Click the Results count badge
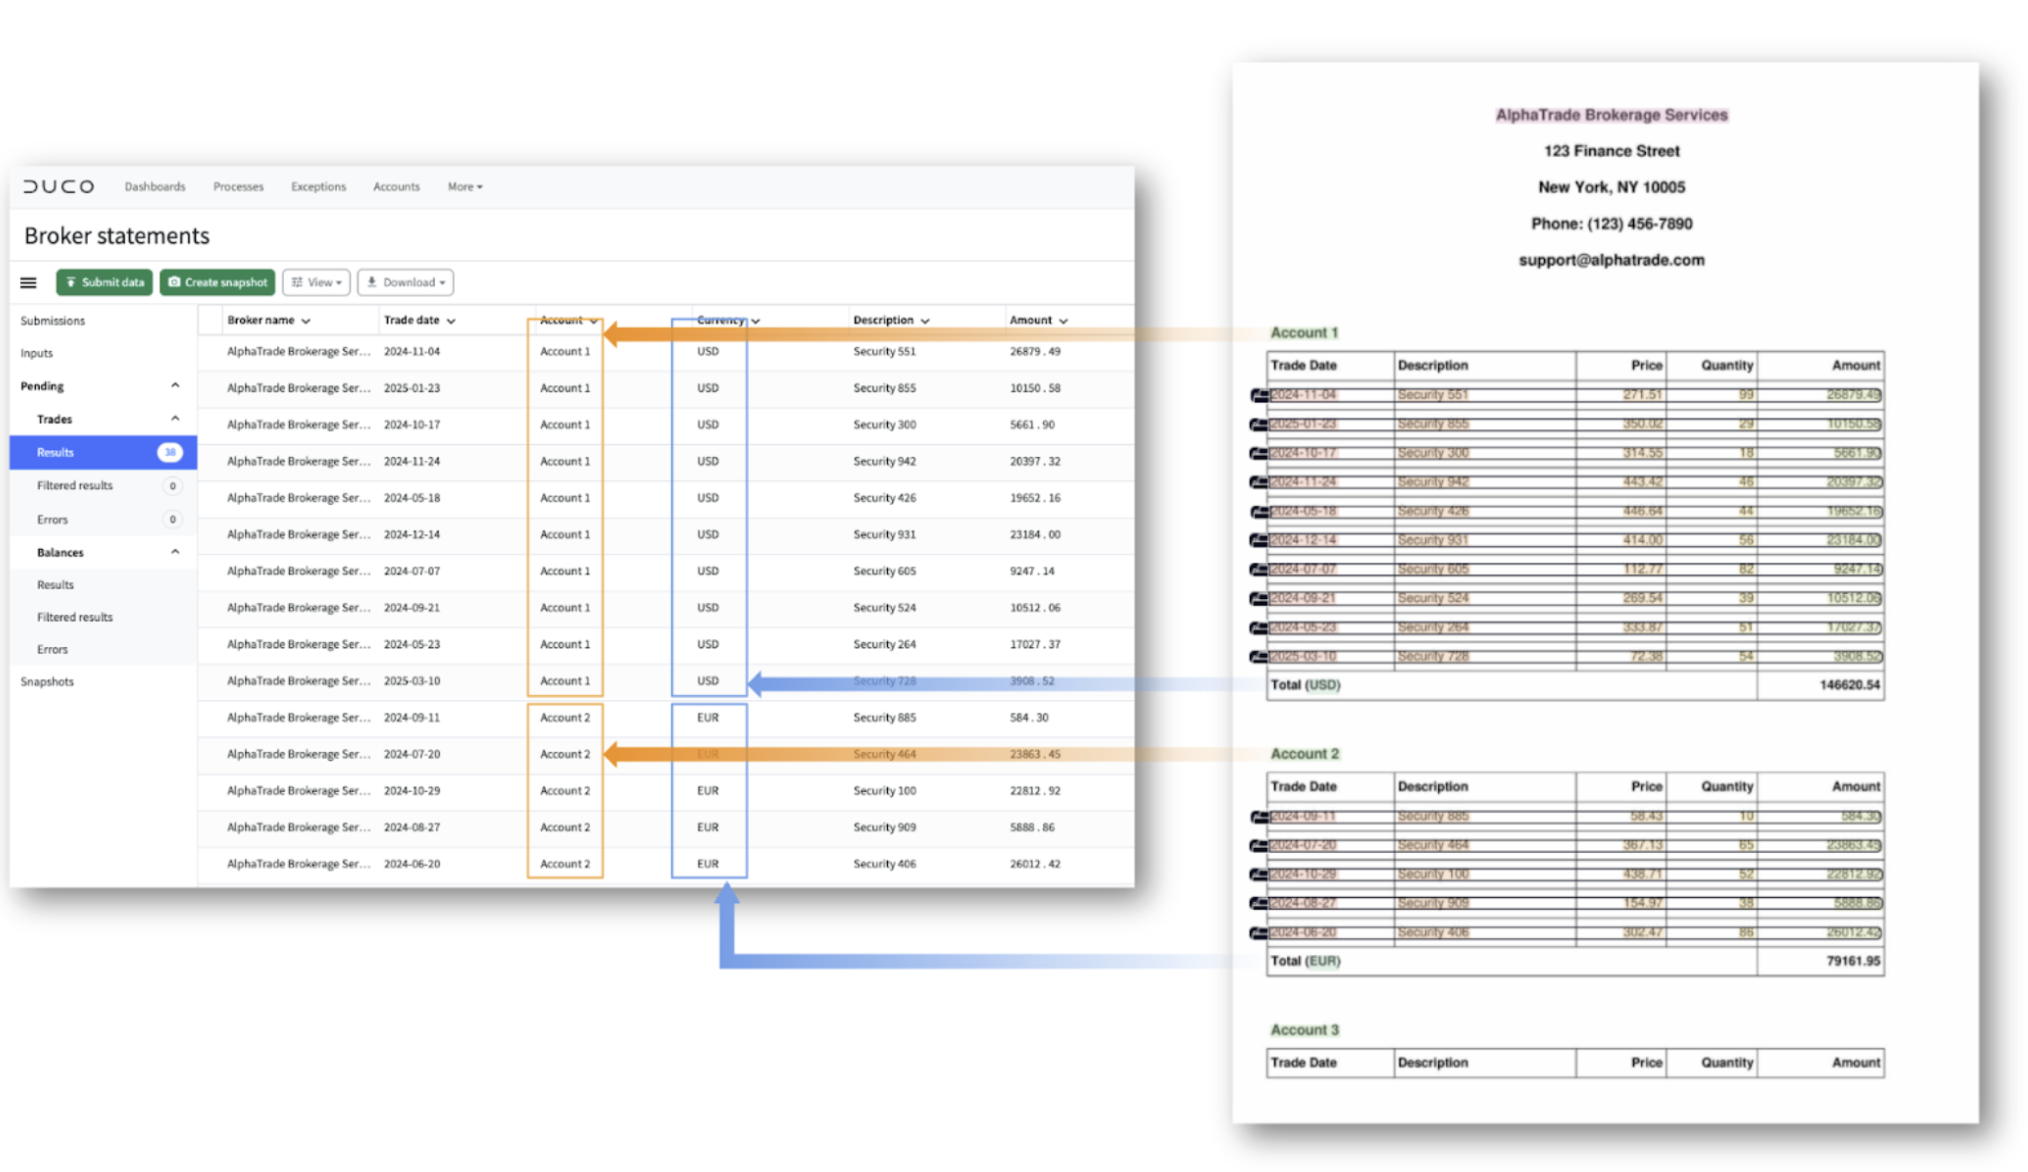The width and height of the screenshot is (2028, 1172). pyautogui.click(x=170, y=453)
